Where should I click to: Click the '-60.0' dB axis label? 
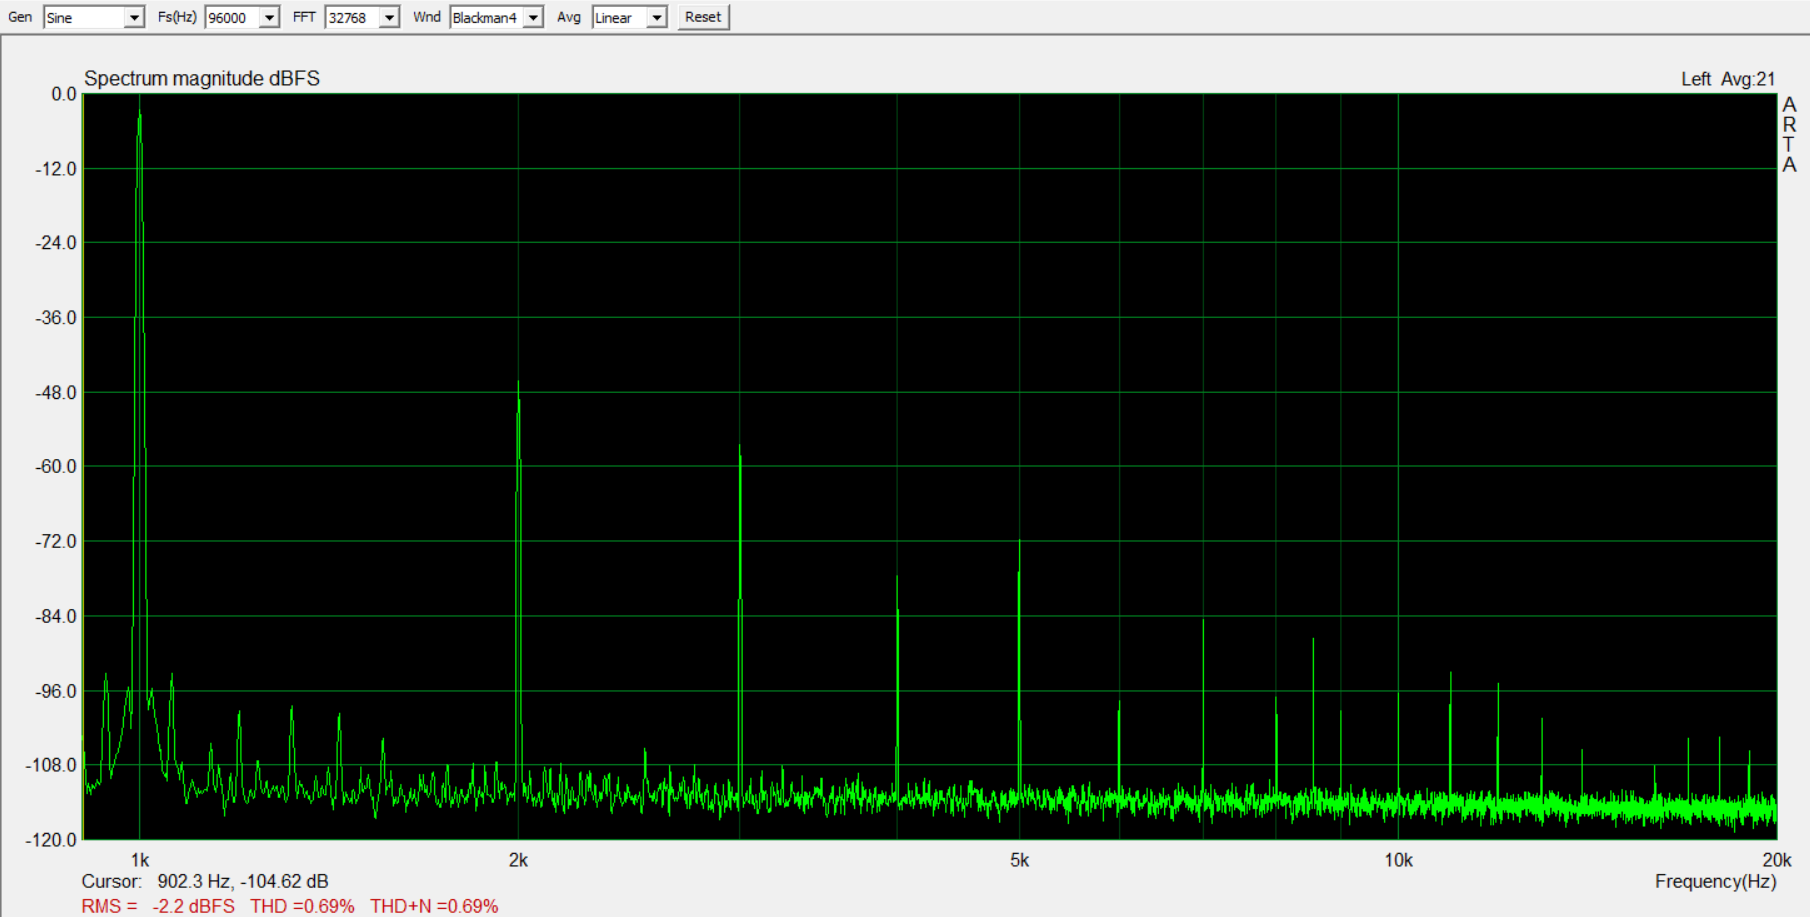pyautogui.click(x=56, y=467)
